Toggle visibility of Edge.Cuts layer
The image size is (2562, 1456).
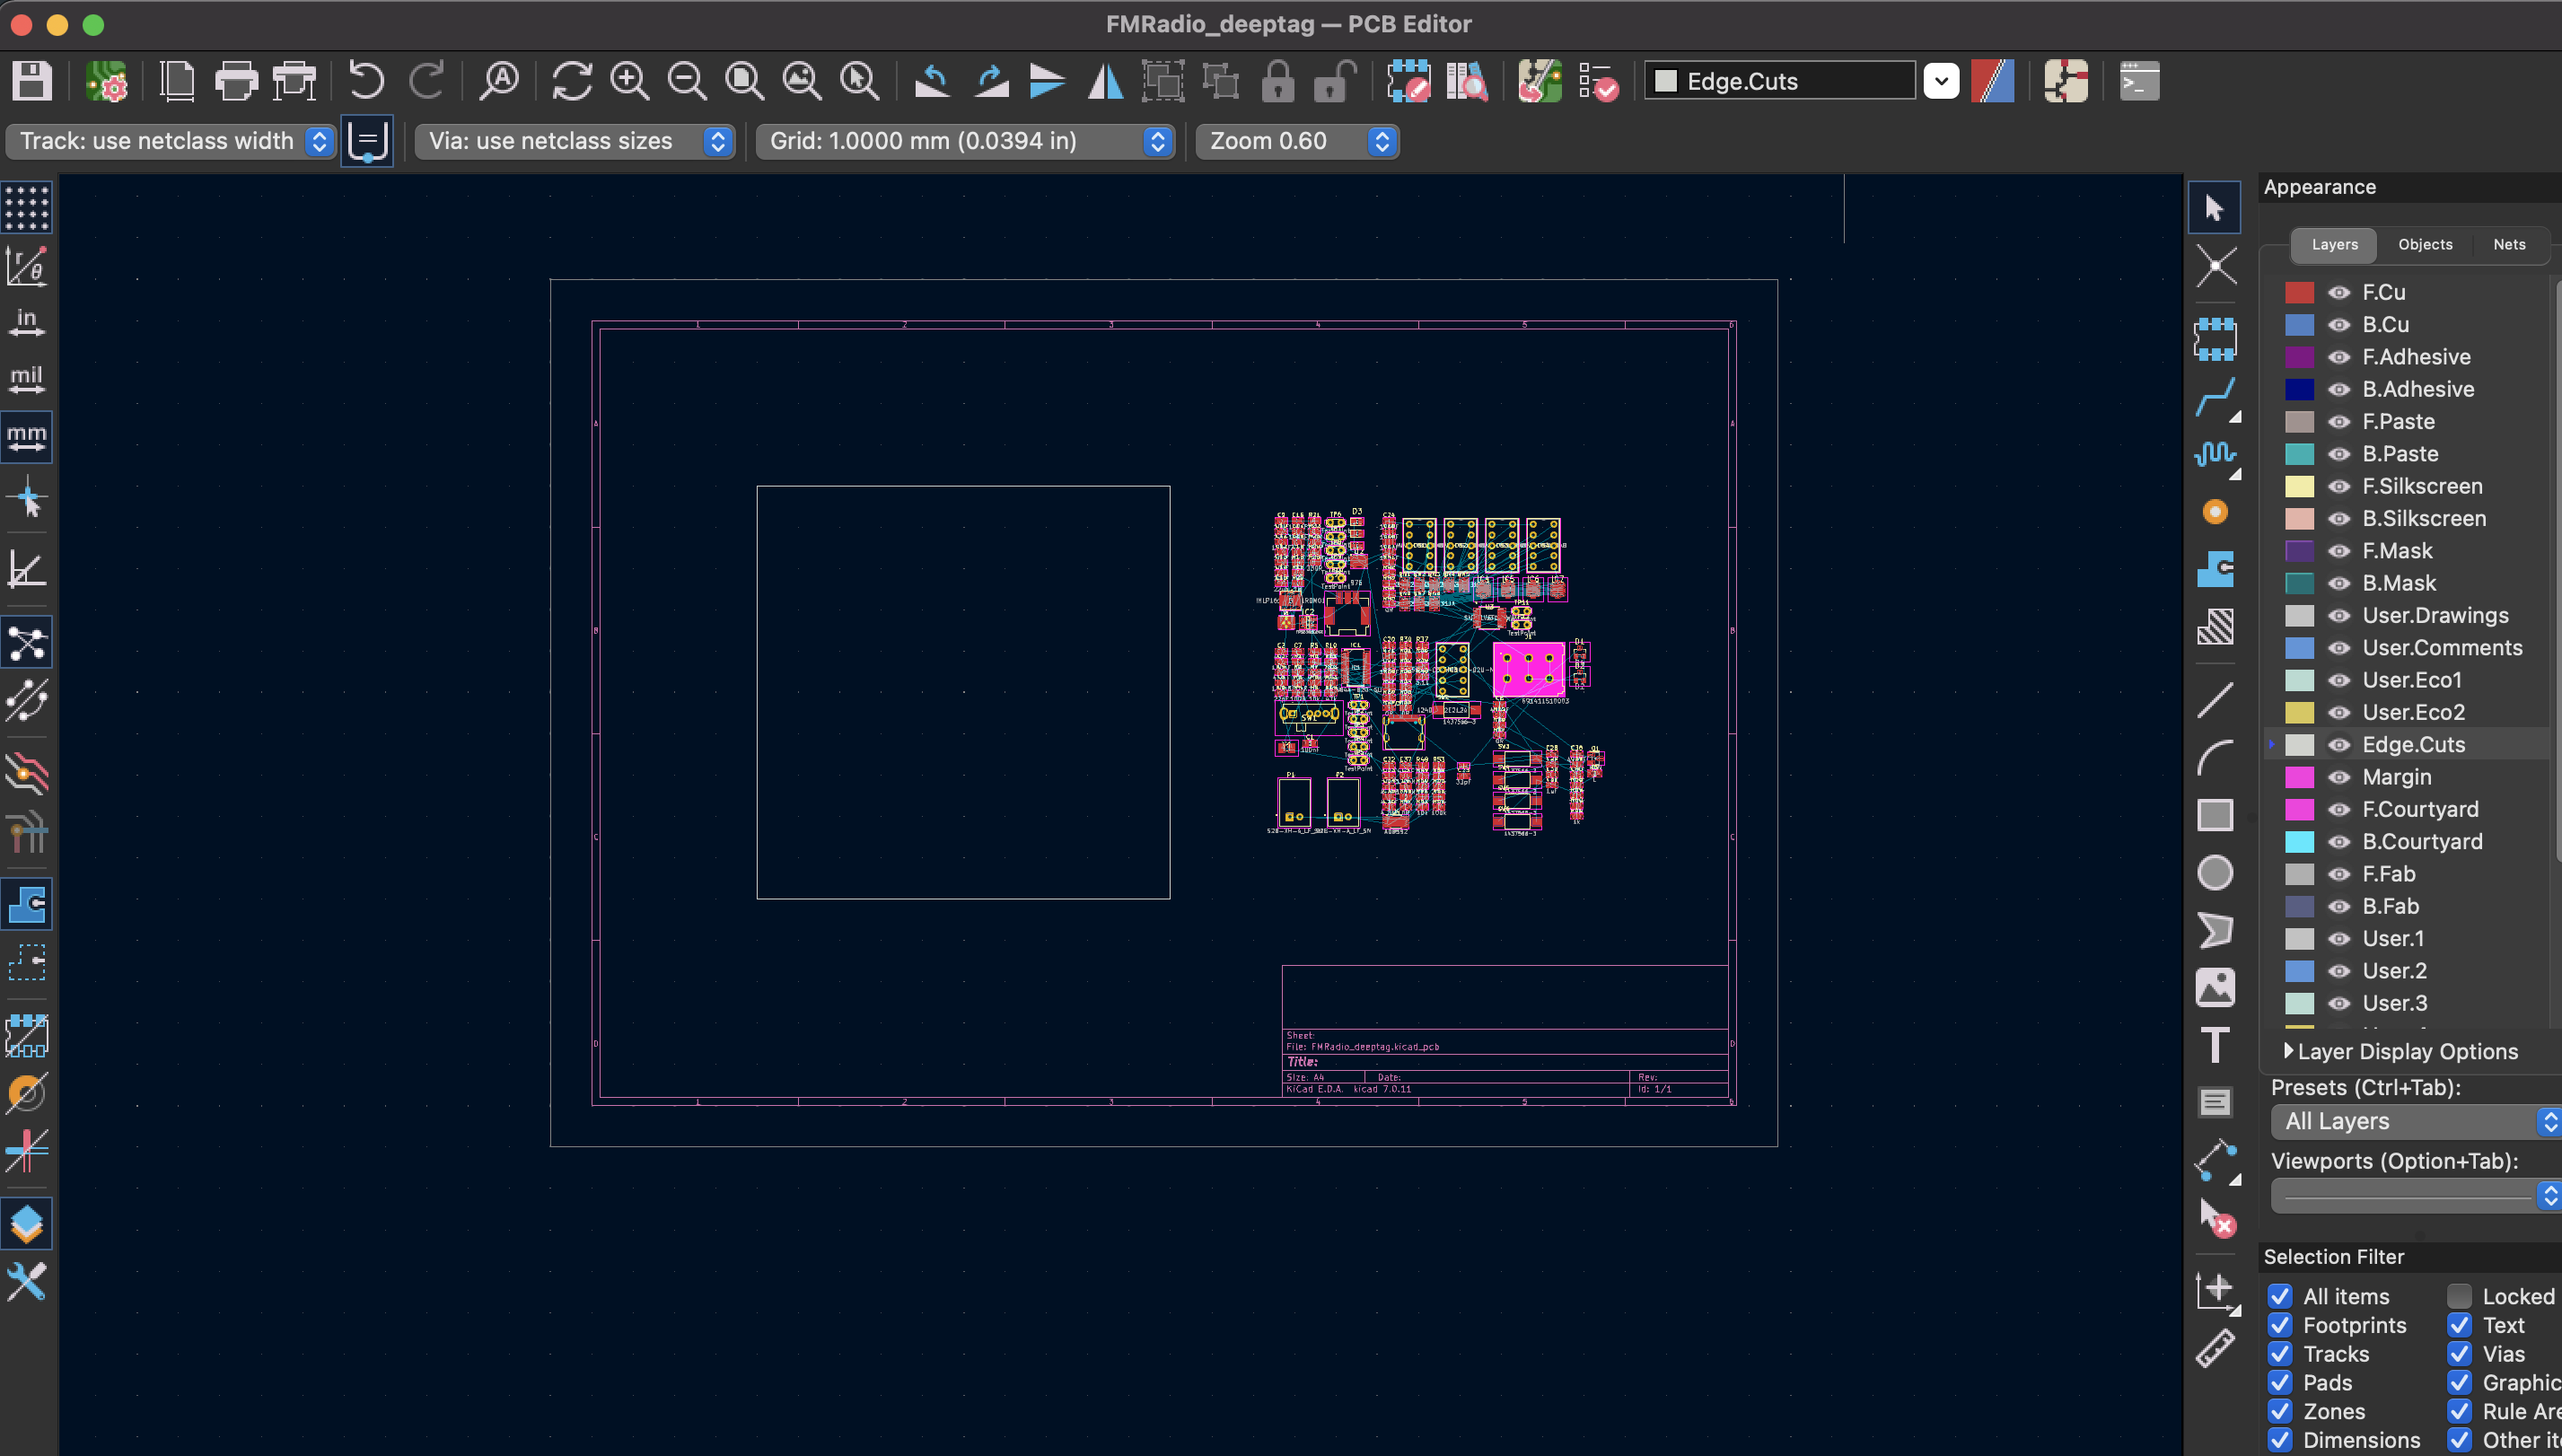click(2340, 743)
